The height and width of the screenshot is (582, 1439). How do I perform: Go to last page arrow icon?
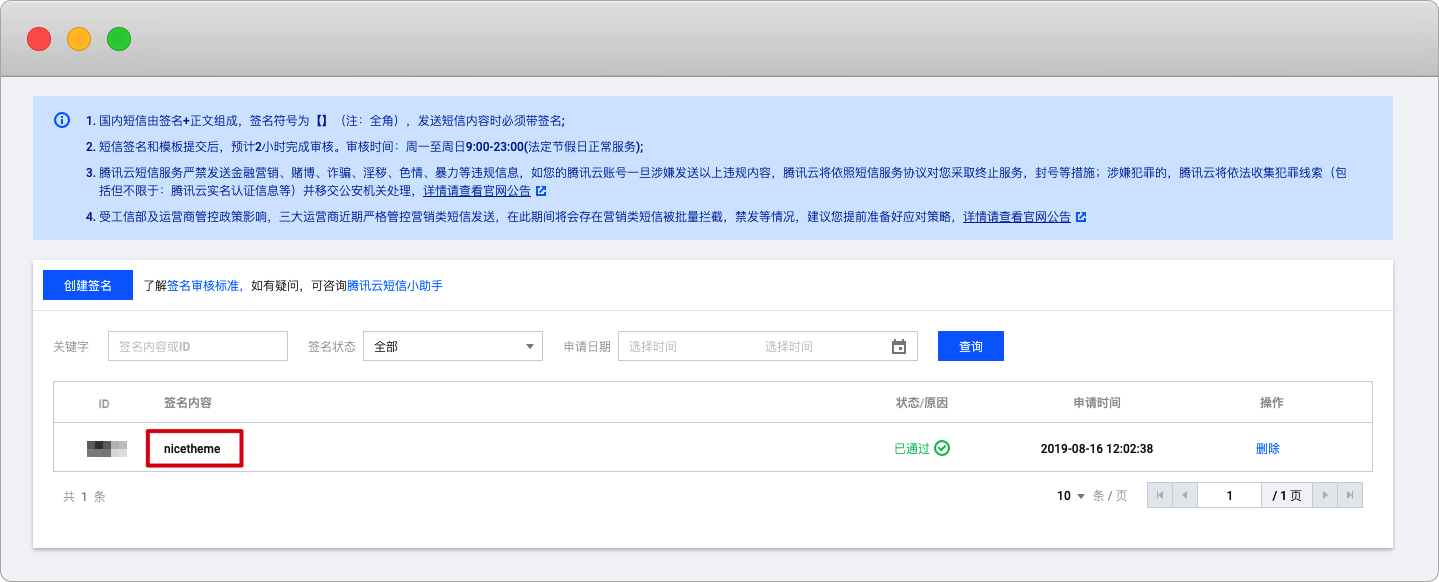(x=1350, y=495)
